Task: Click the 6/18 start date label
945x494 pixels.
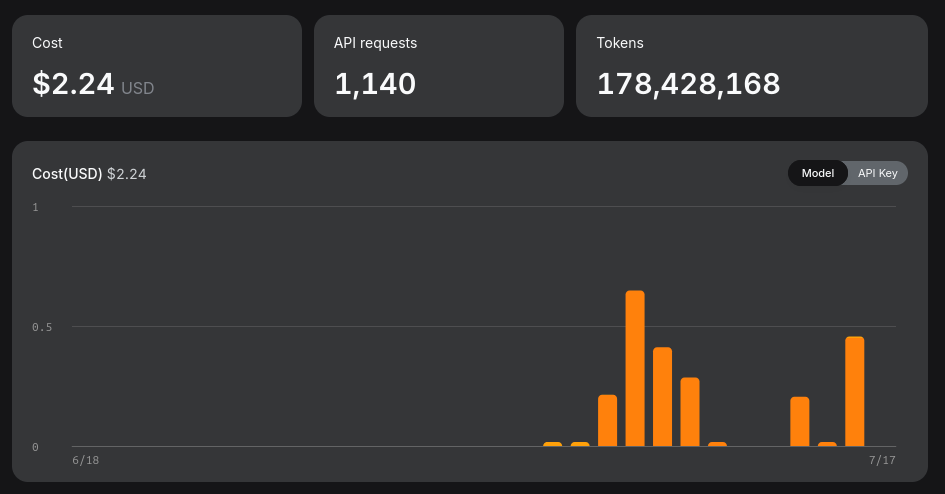Action: pyautogui.click(x=86, y=460)
